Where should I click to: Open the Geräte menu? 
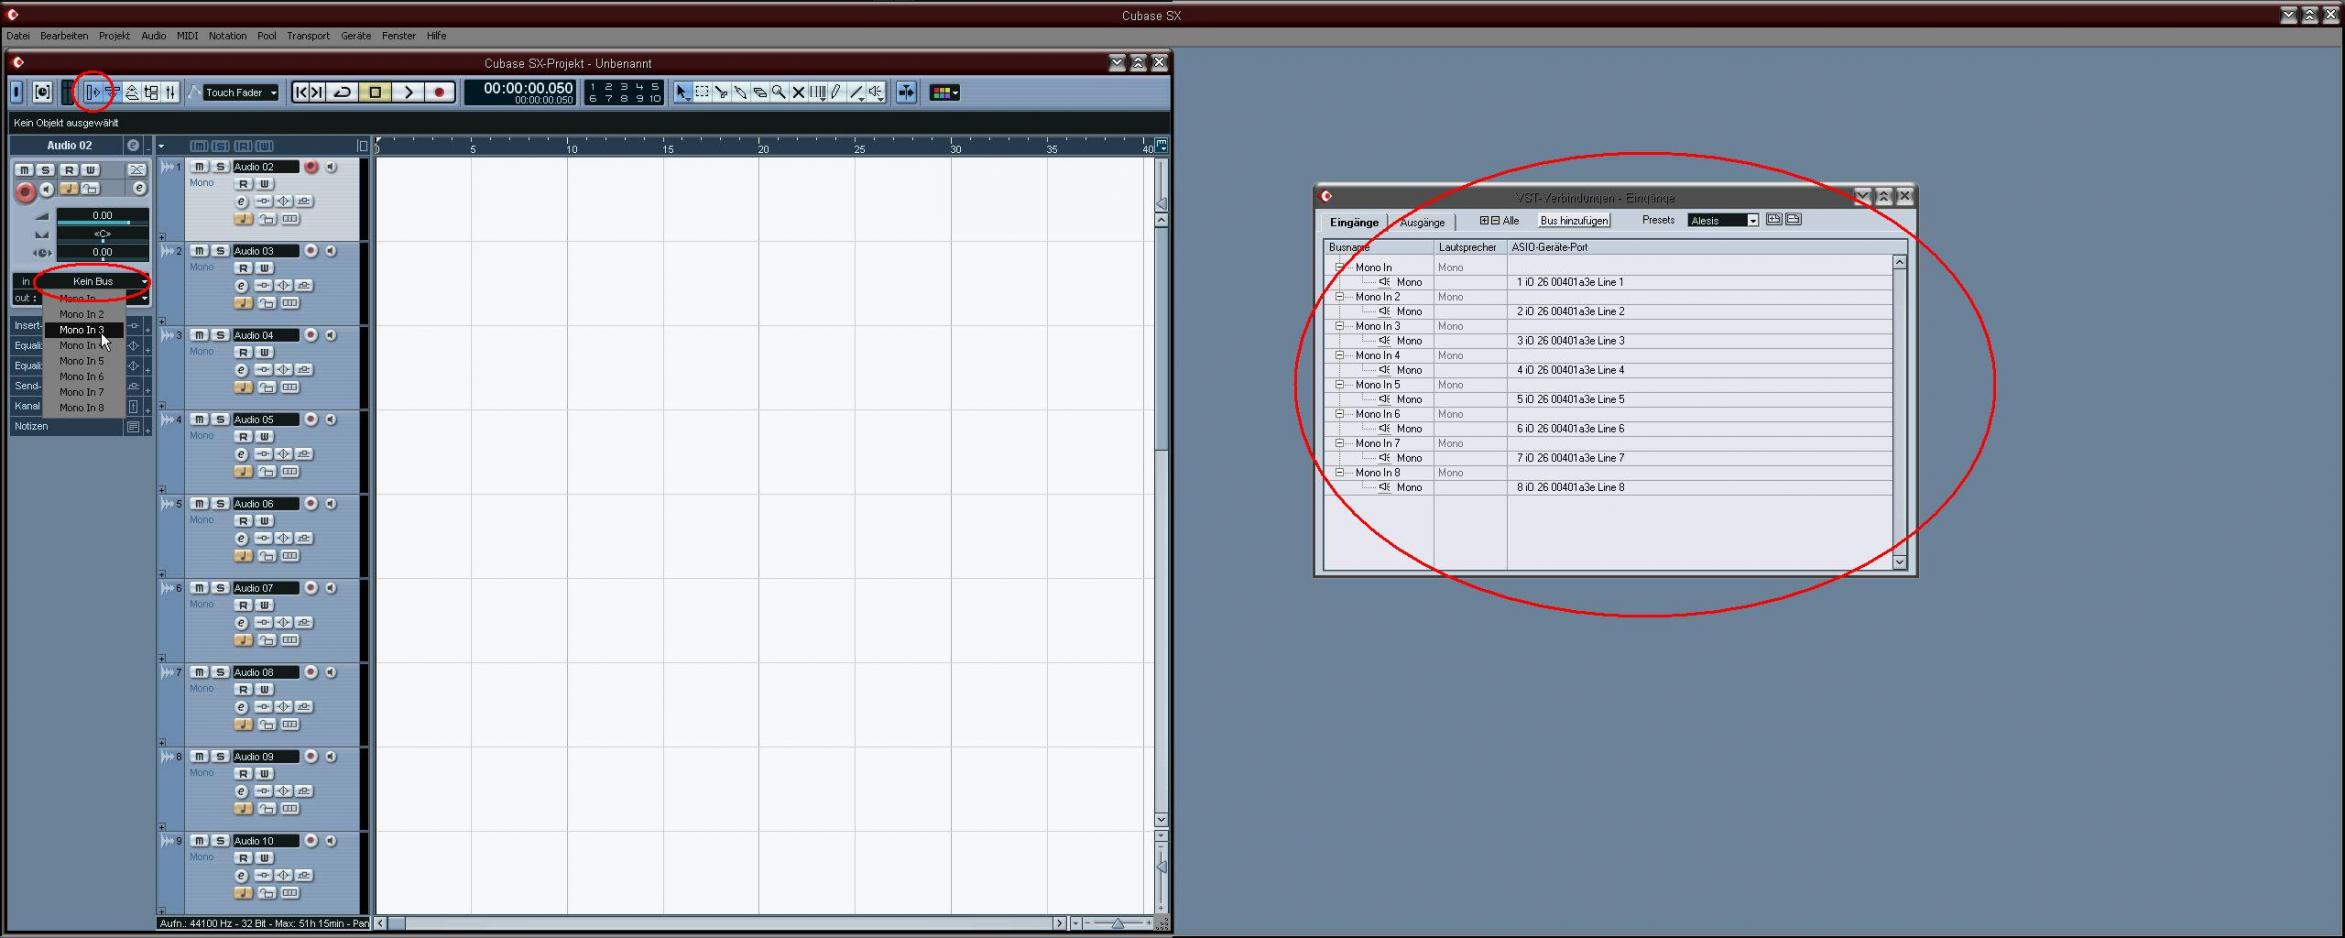click(356, 36)
